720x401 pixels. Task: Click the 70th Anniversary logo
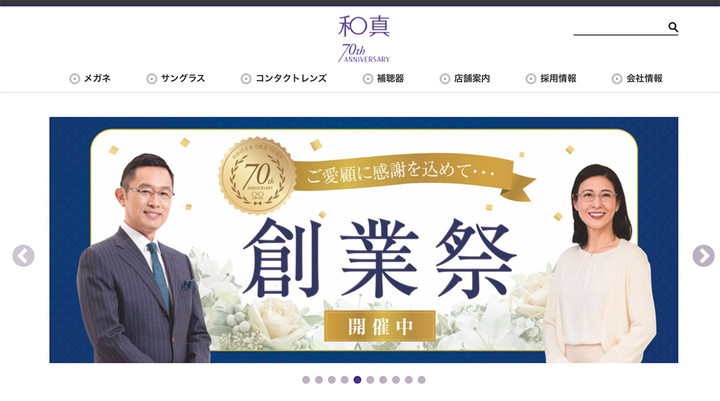coord(364,53)
